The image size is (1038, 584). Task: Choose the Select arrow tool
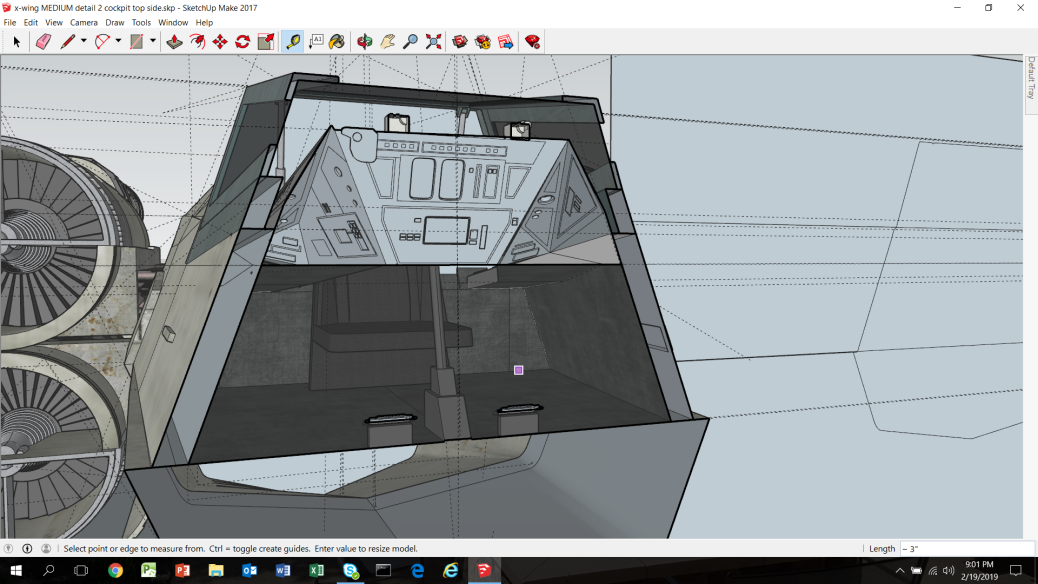click(17, 42)
